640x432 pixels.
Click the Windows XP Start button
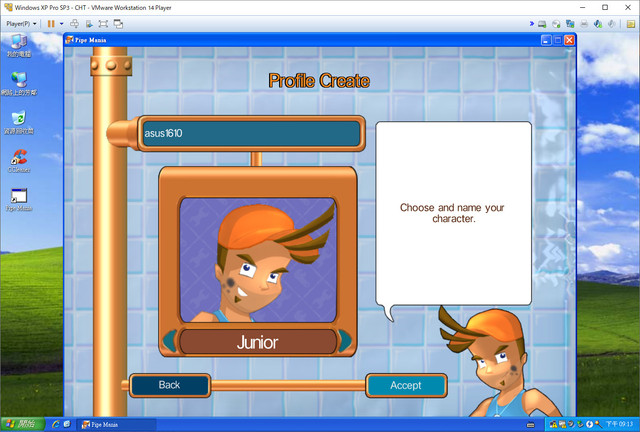(22, 425)
